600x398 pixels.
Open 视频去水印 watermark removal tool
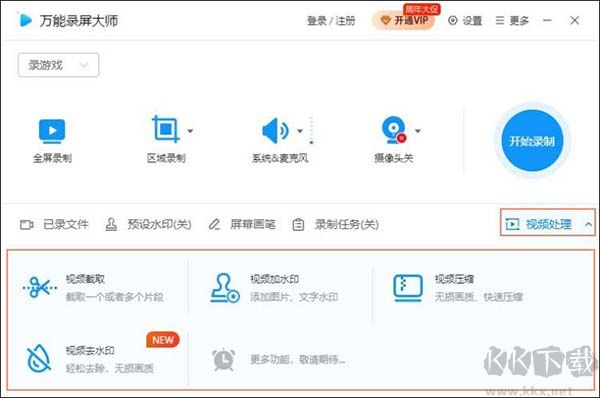click(39, 359)
